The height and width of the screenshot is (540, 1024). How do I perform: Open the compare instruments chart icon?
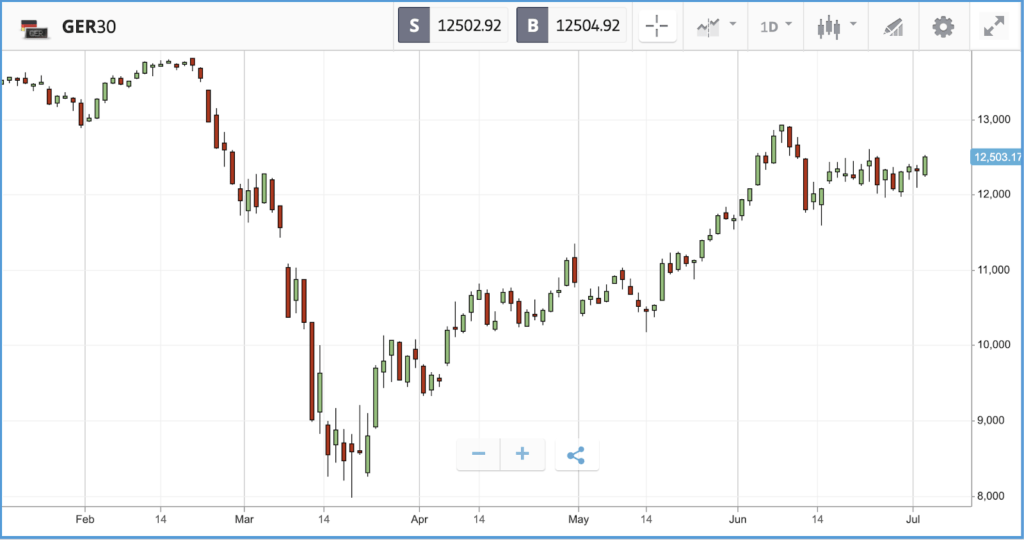click(708, 27)
